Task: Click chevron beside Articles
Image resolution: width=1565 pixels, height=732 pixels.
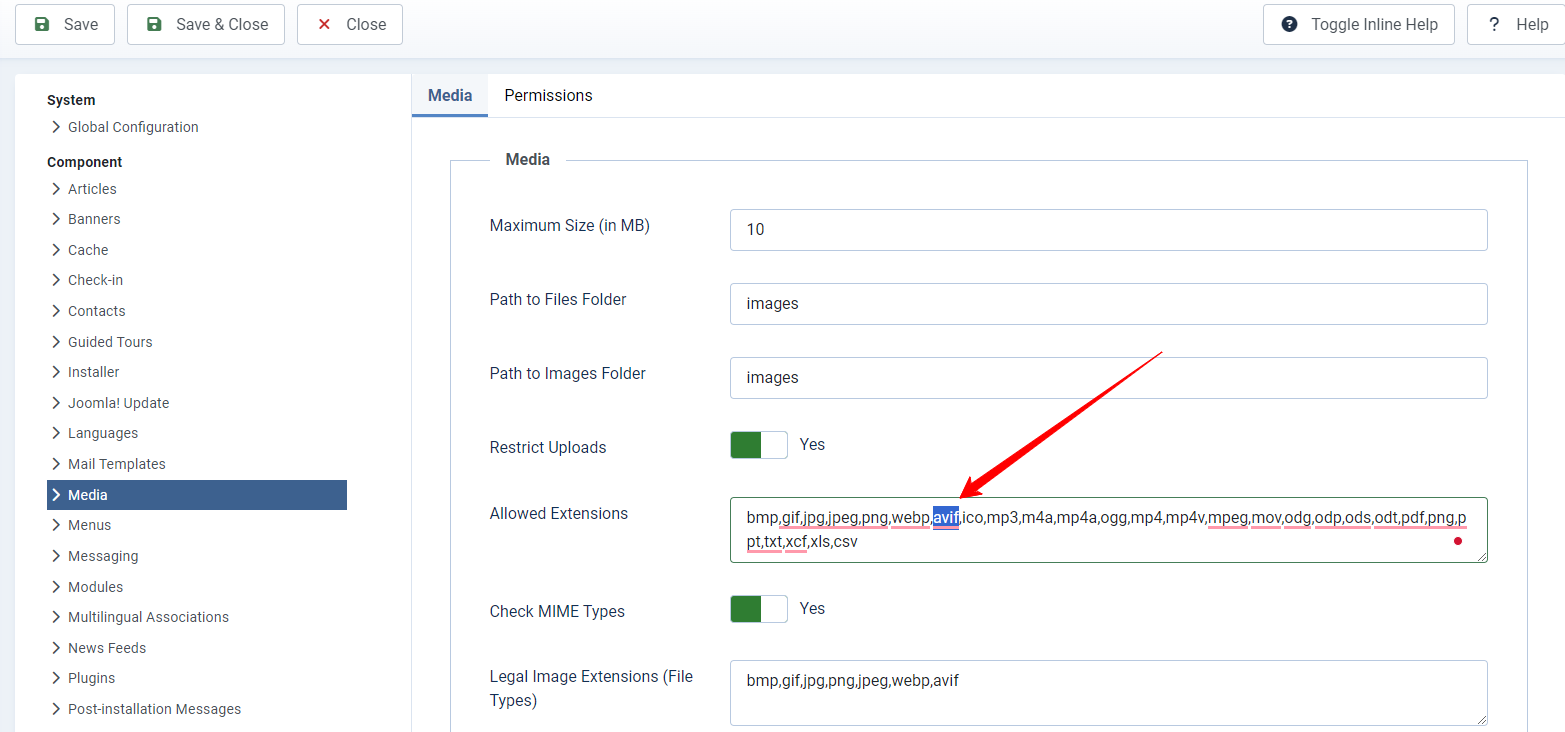Action: (x=56, y=189)
